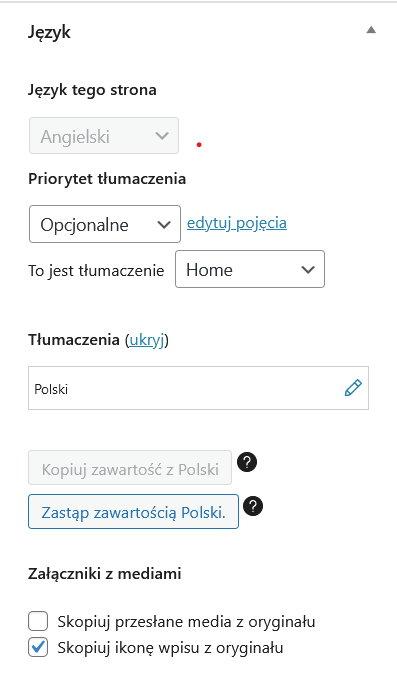The image size is (397, 687).
Task: Click the edytuj pojęcia link
Action: (237, 223)
